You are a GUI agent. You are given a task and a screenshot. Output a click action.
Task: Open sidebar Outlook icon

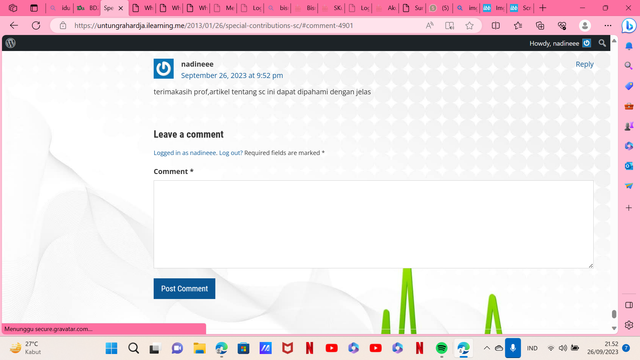(x=629, y=166)
